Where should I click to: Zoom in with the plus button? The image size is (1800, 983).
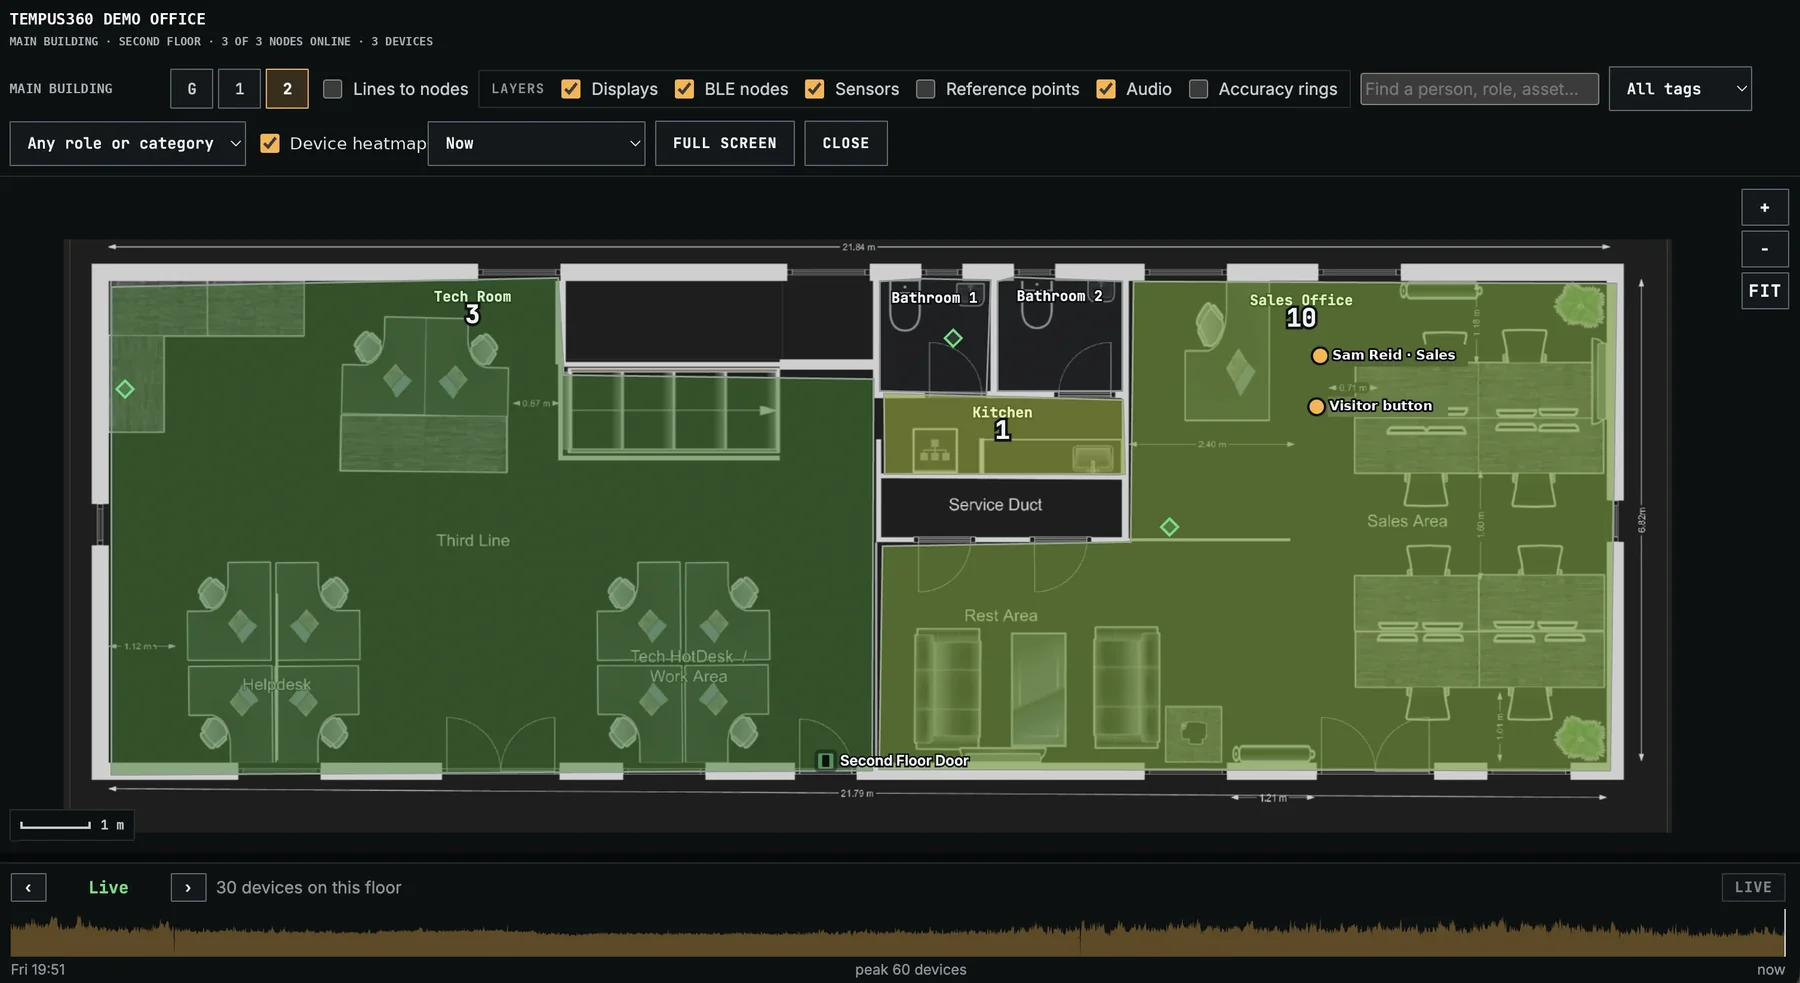pyautogui.click(x=1765, y=207)
